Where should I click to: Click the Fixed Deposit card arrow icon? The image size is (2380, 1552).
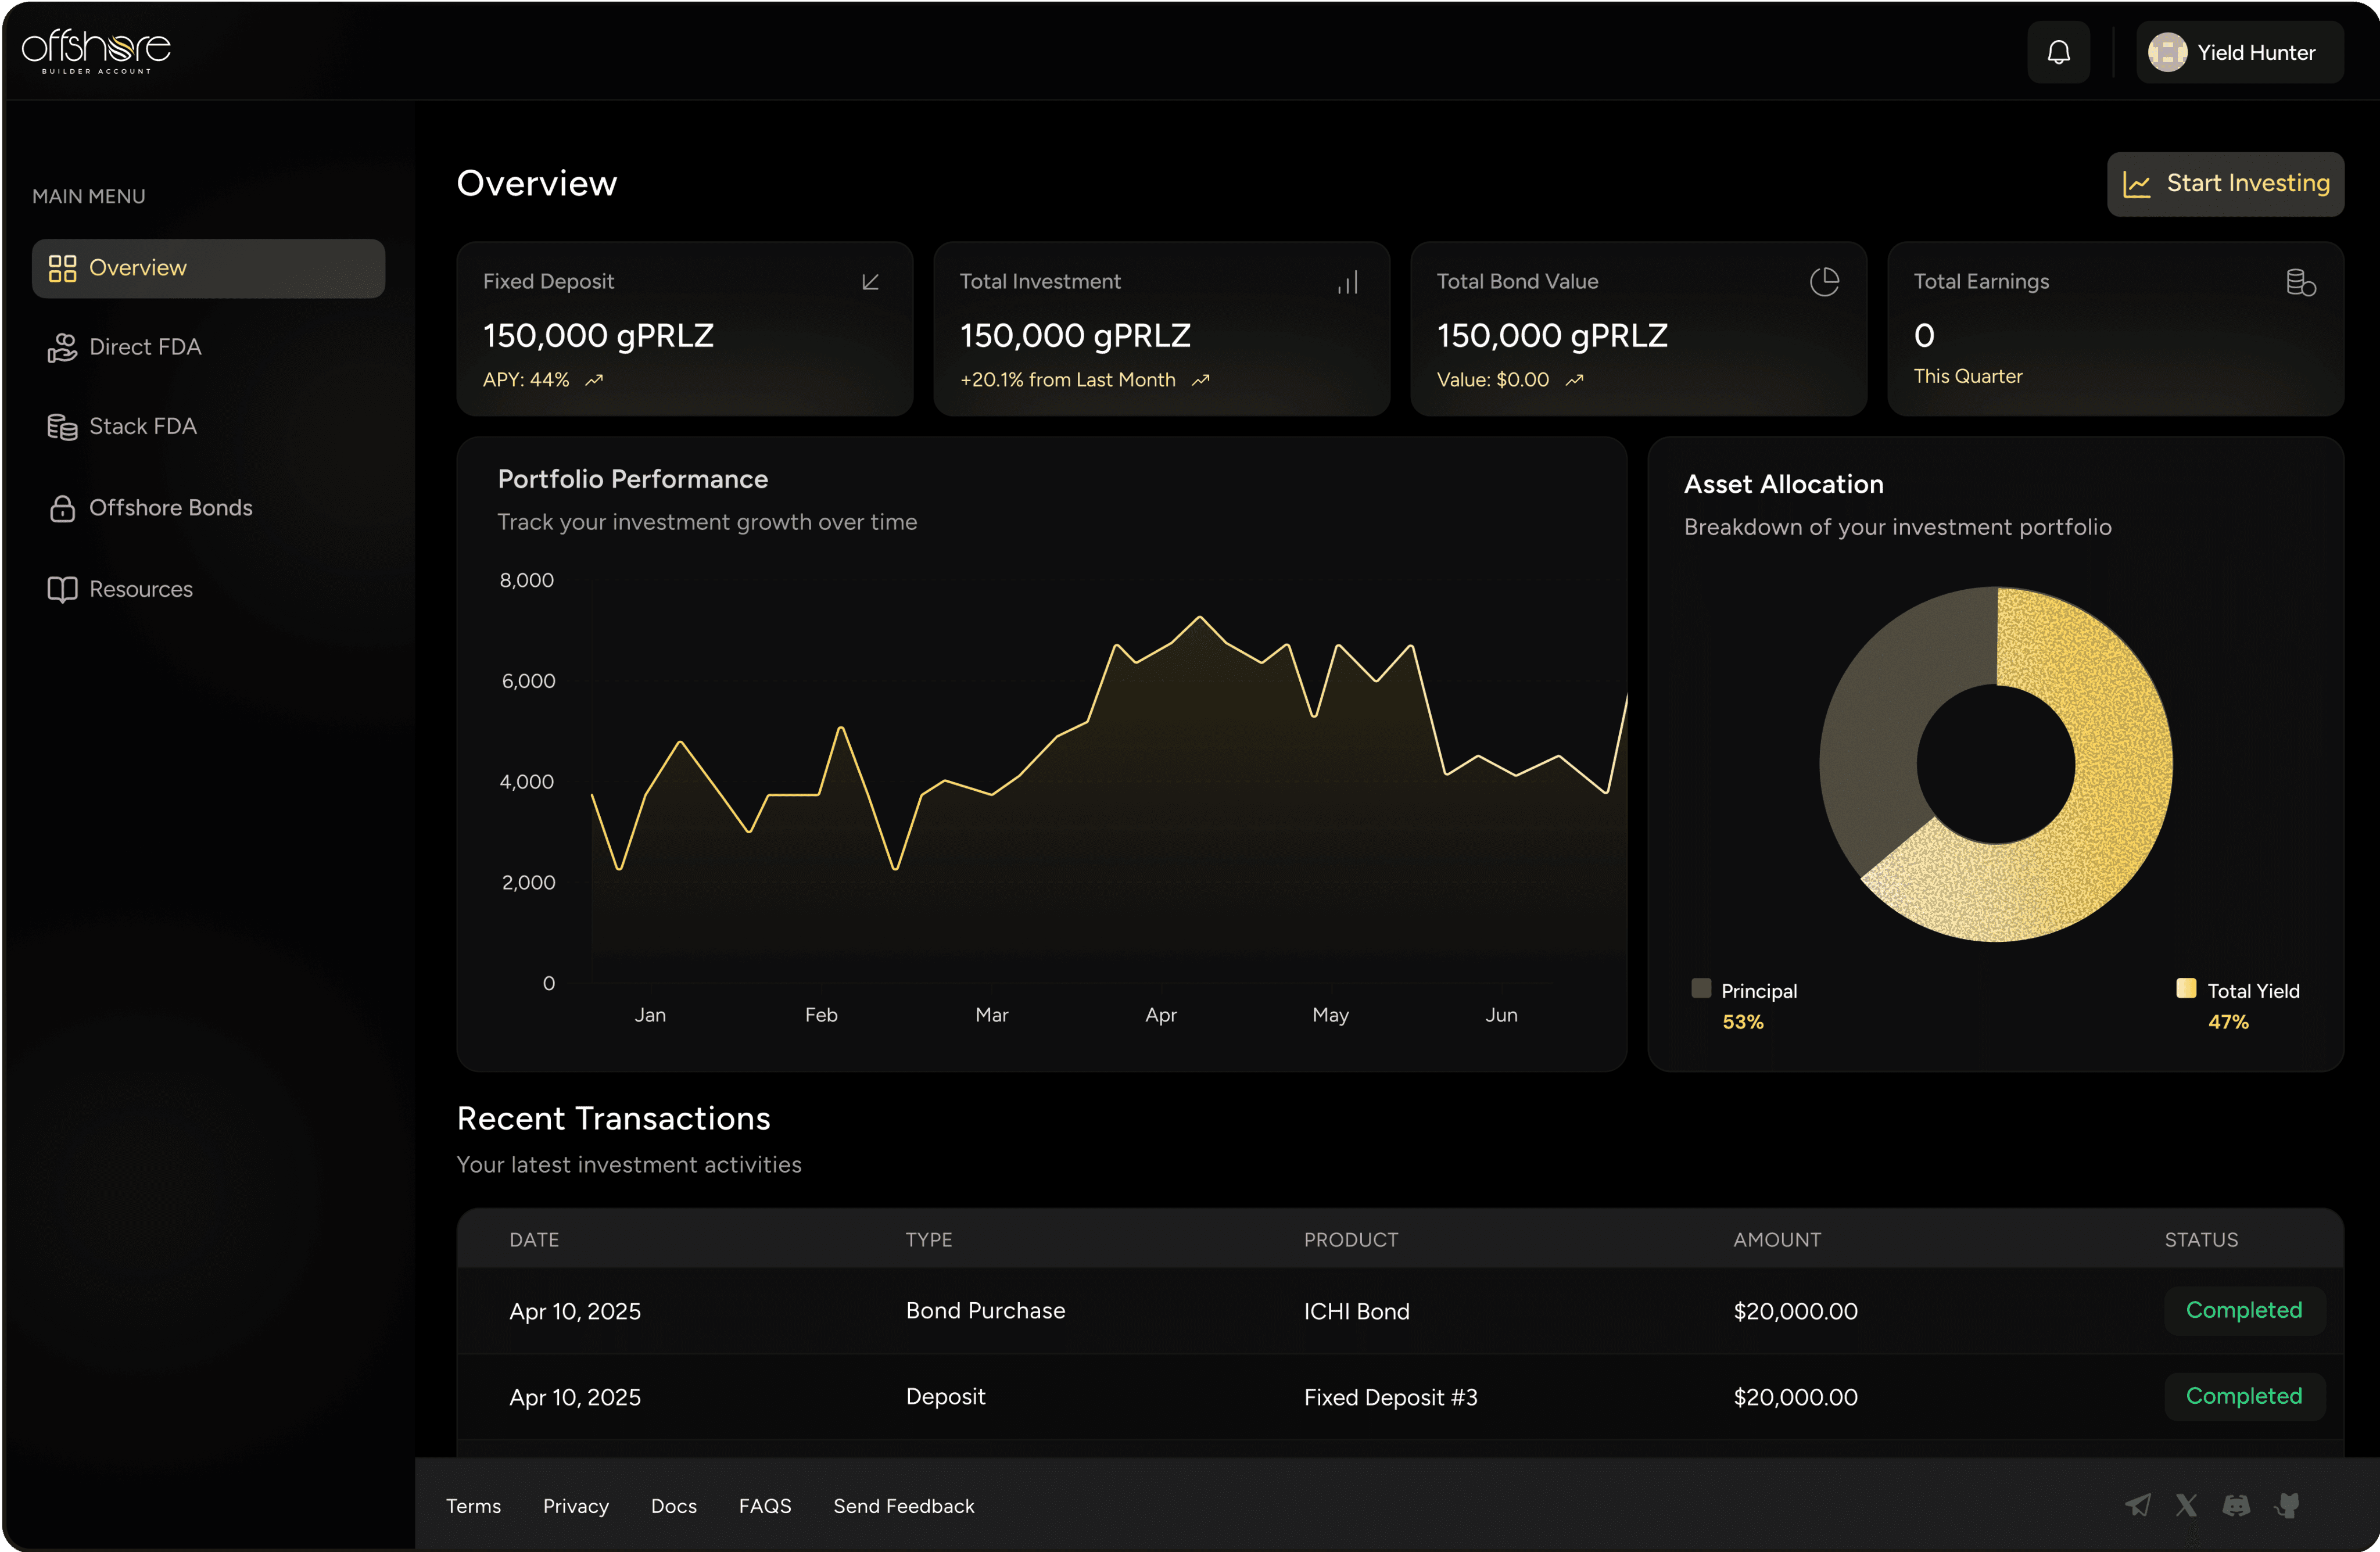[x=870, y=282]
